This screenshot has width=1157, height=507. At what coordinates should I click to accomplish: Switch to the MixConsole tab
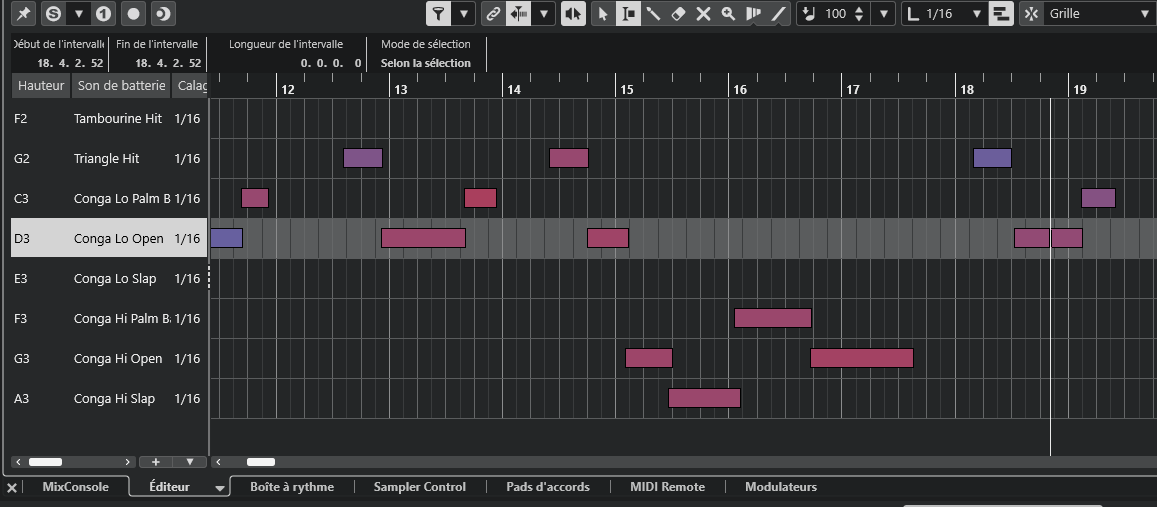point(76,487)
